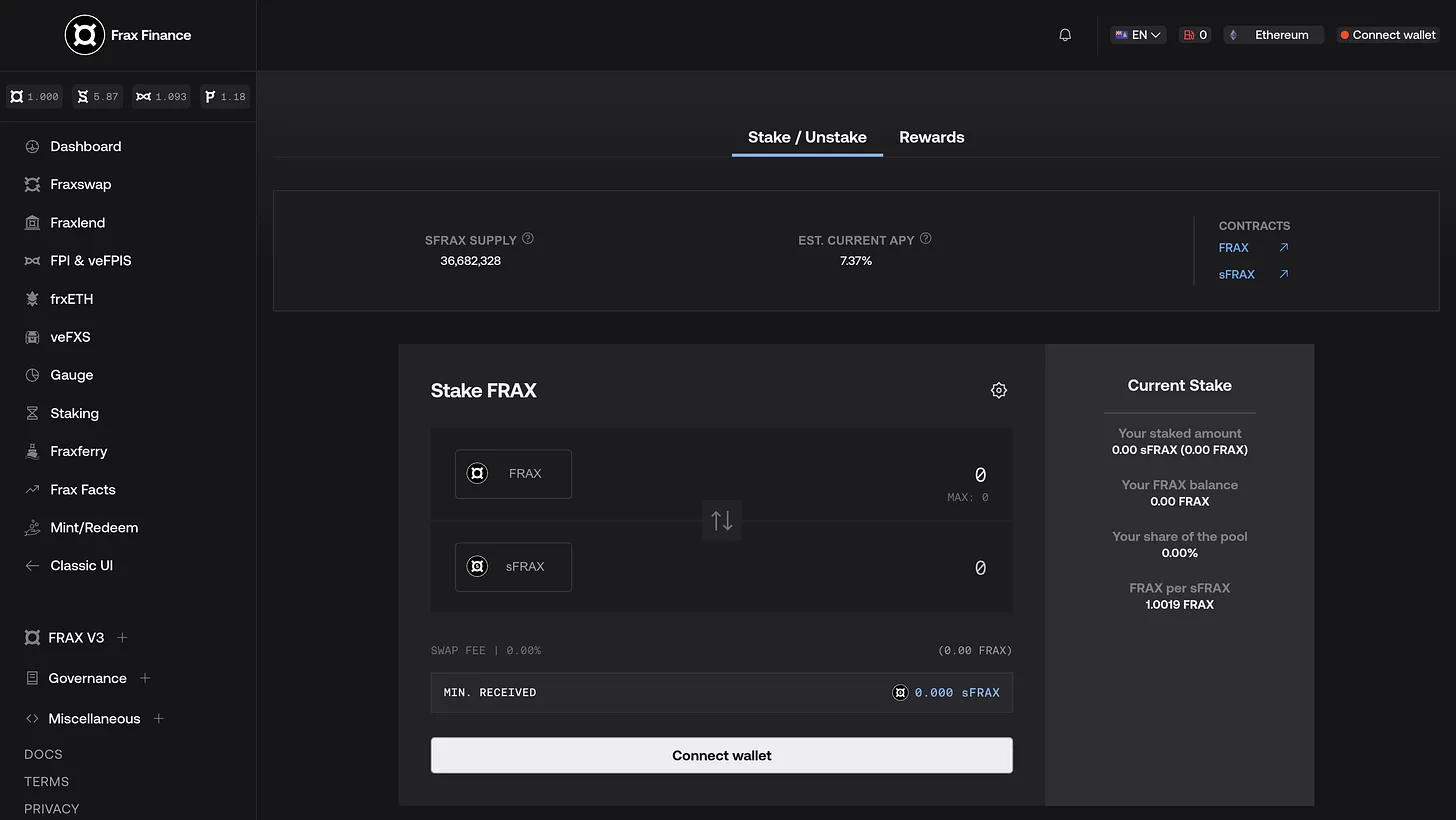
Task: Open Frax Facts in the sidebar
Action: (x=83, y=490)
